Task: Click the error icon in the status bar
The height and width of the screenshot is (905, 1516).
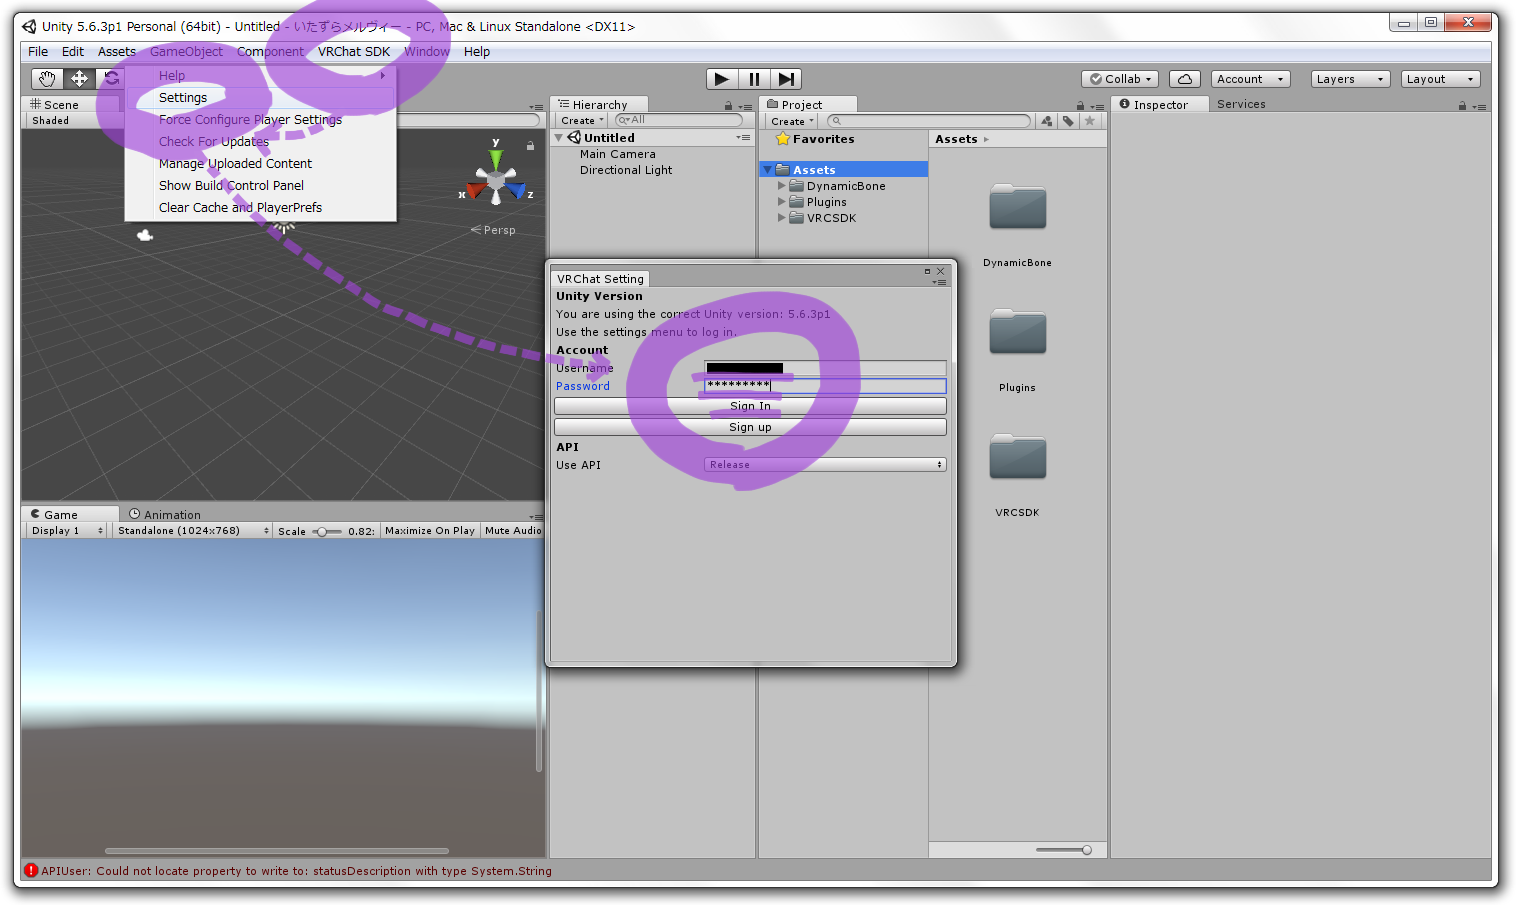Action: click(x=31, y=870)
